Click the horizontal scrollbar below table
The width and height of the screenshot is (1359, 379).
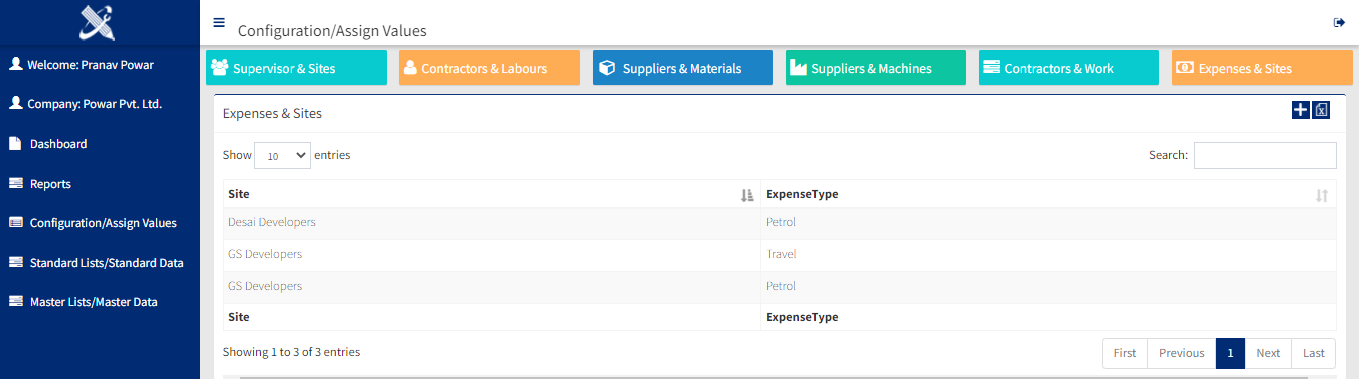coord(778,377)
